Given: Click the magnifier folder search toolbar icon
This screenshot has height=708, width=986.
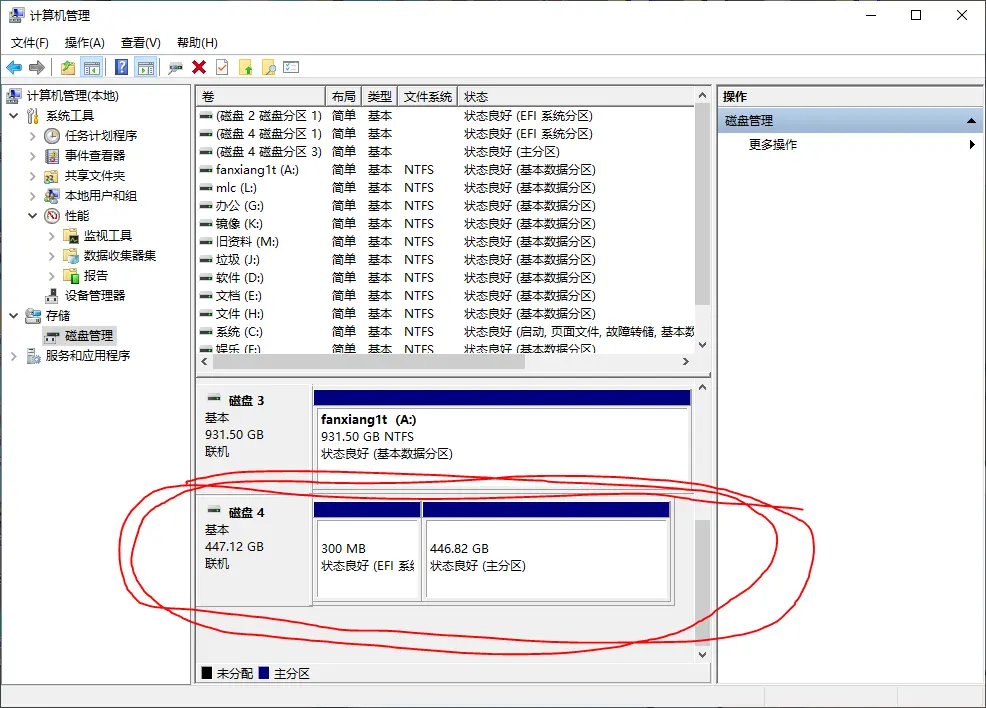Looking at the screenshot, I should click(x=268, y=67).
